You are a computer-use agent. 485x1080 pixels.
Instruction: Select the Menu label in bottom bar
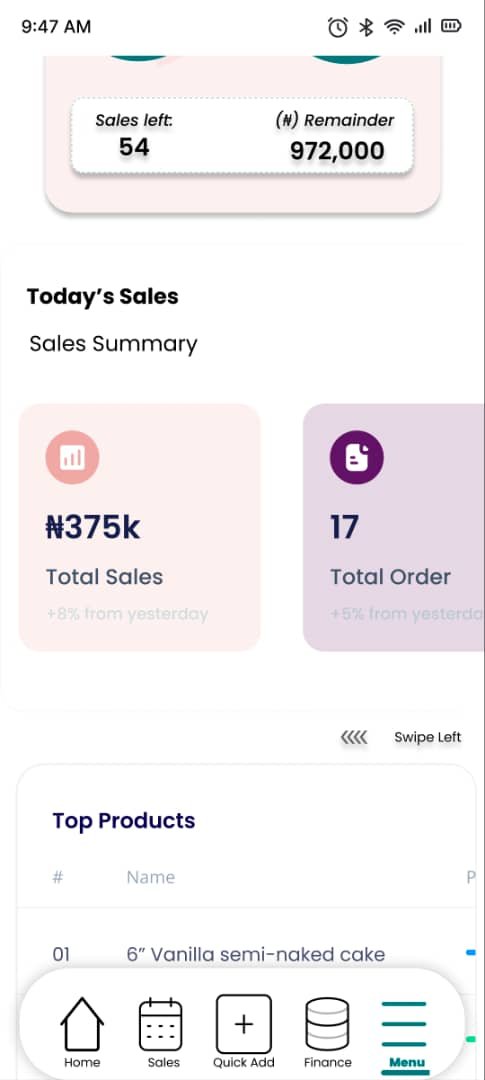tap(406, 1062)
